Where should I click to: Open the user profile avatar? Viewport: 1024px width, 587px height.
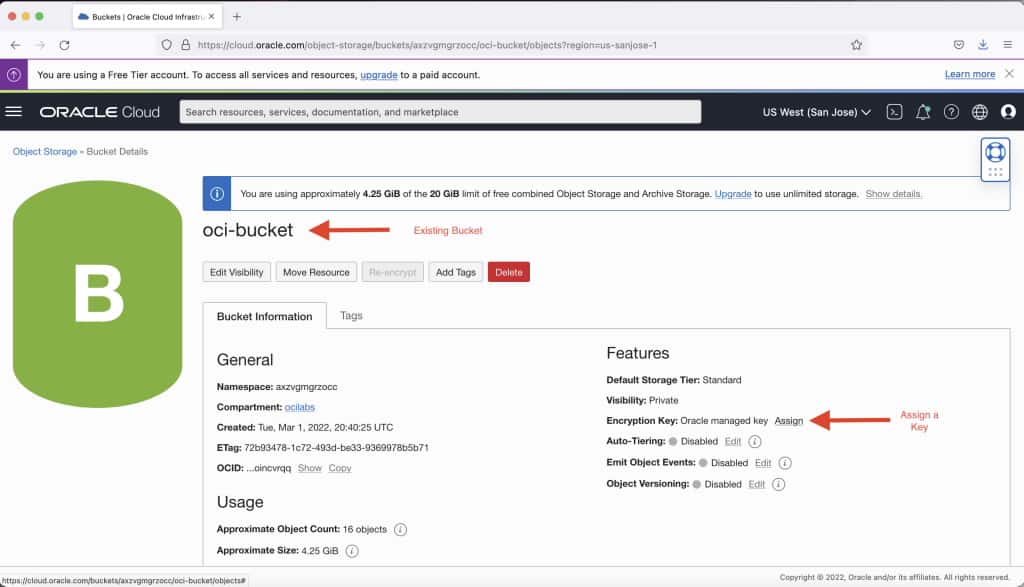(1008, 112)
